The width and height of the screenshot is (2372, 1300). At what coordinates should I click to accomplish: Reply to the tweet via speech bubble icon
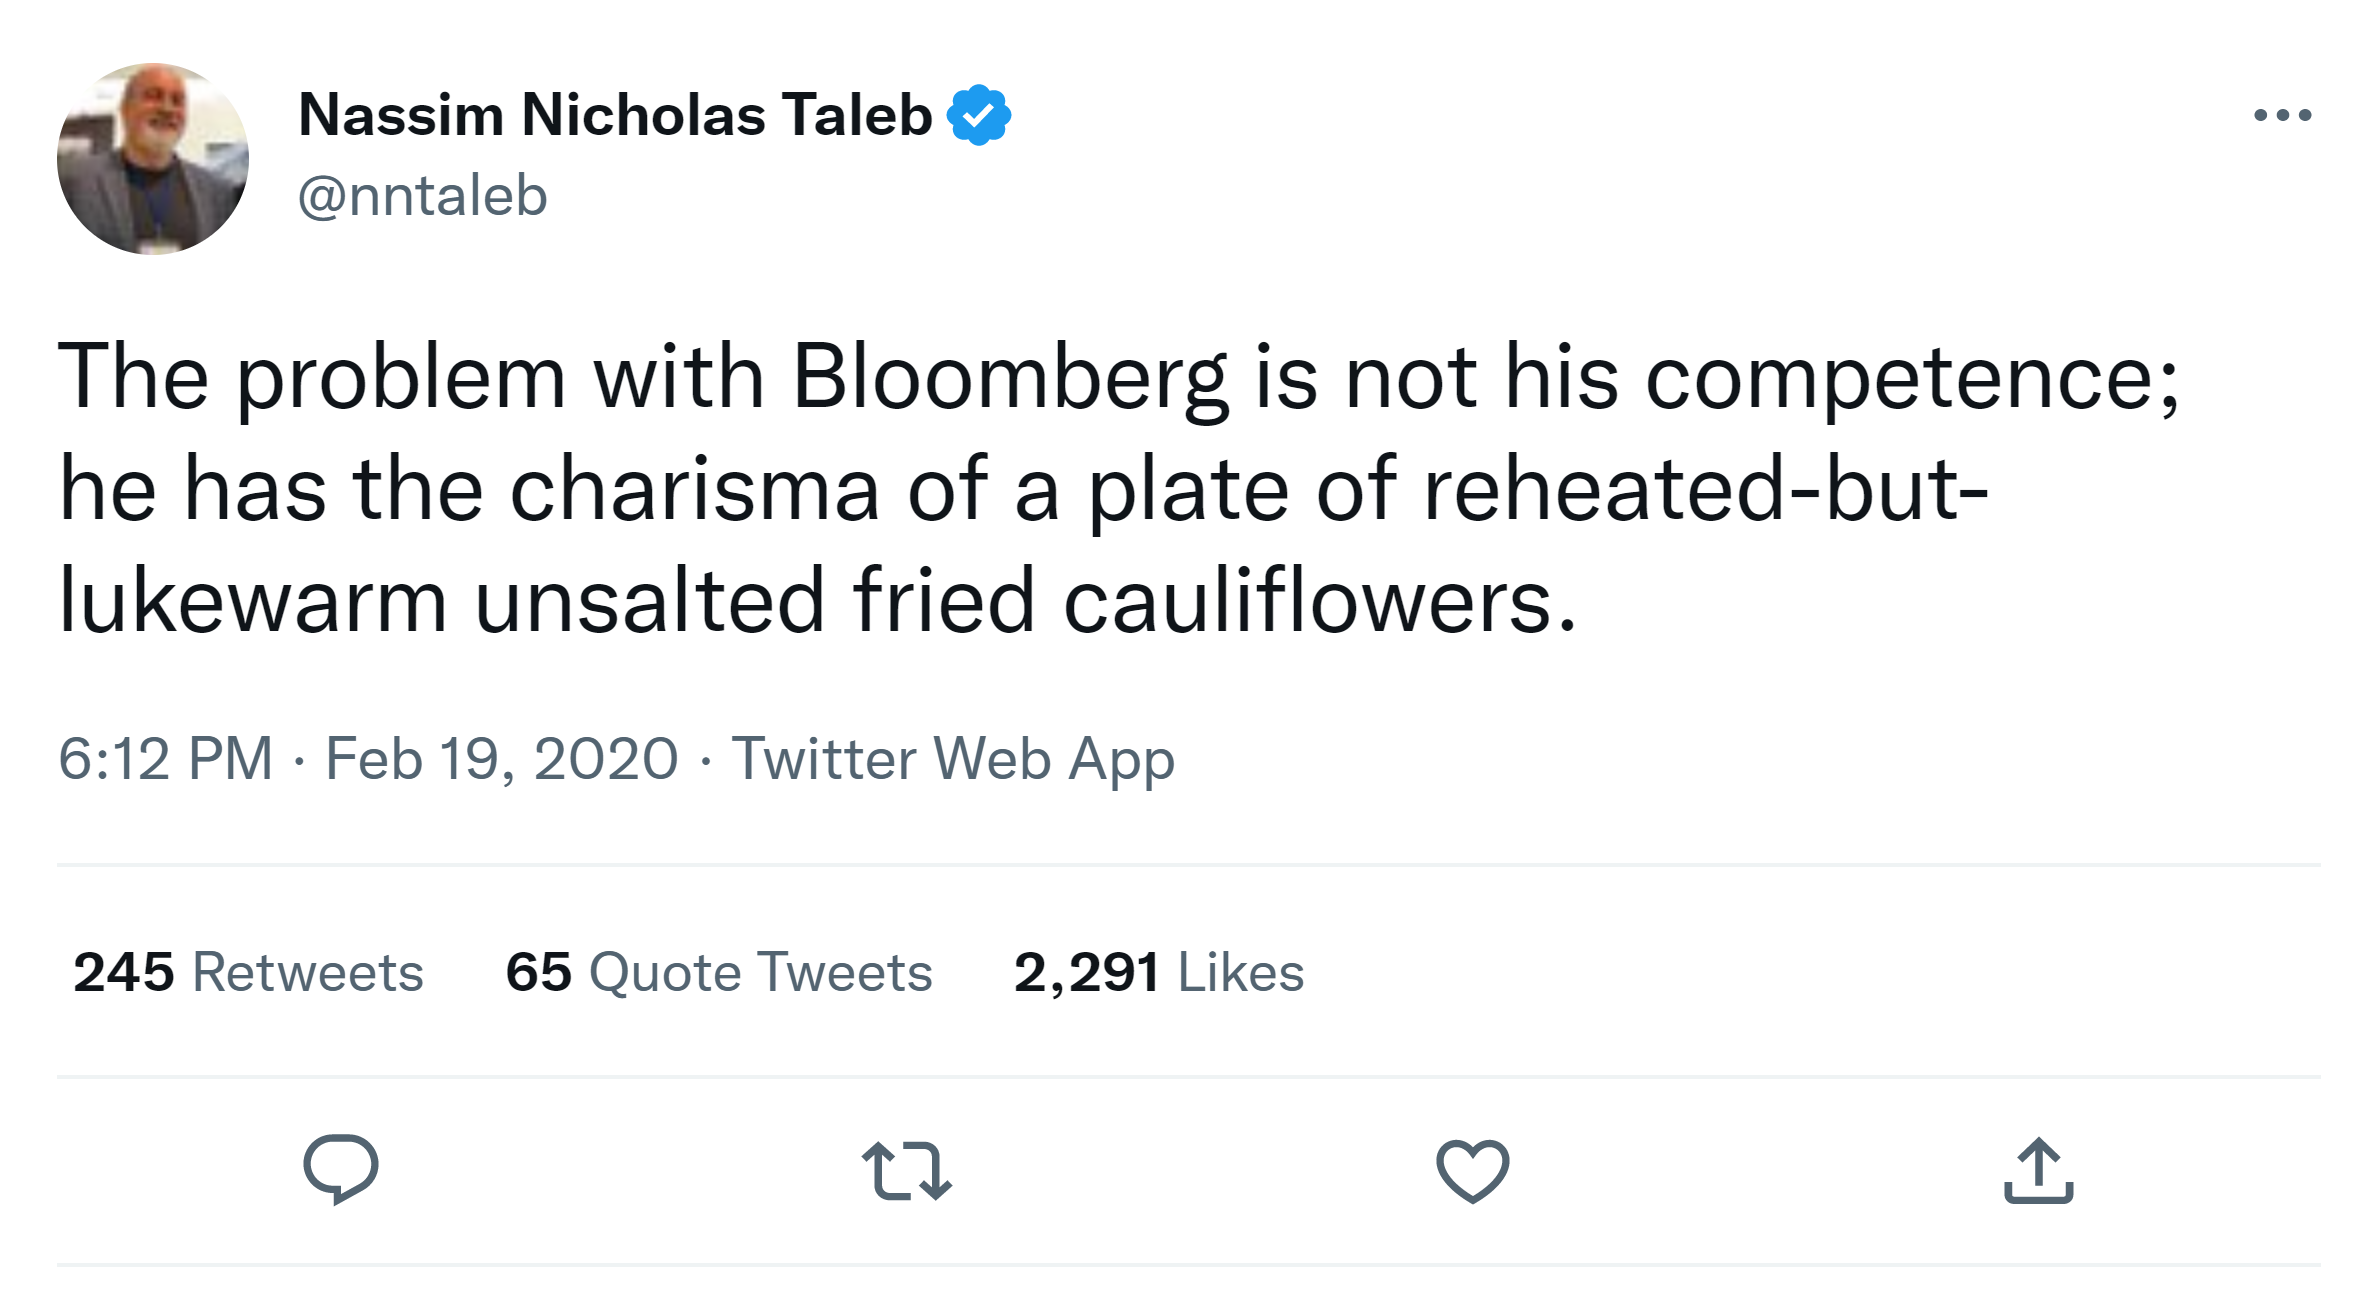(341, 1169)
